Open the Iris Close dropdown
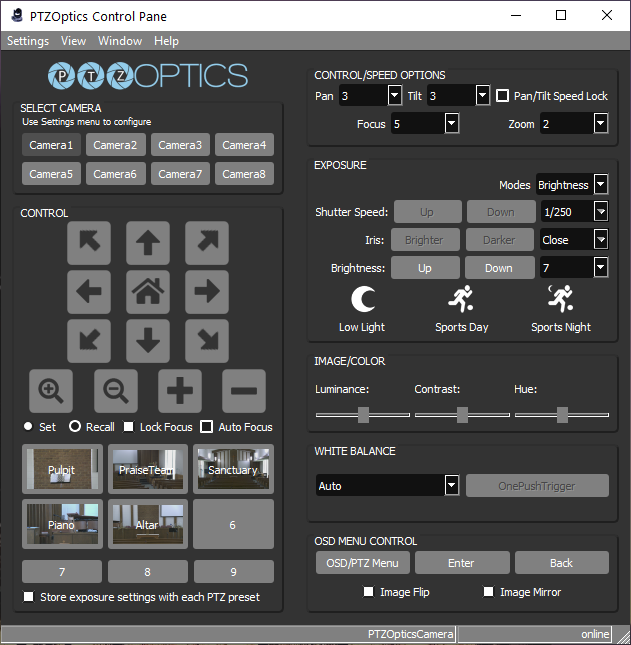Viewport: 631px width, 645px height. pyautogui.click(x=601, y=239)
